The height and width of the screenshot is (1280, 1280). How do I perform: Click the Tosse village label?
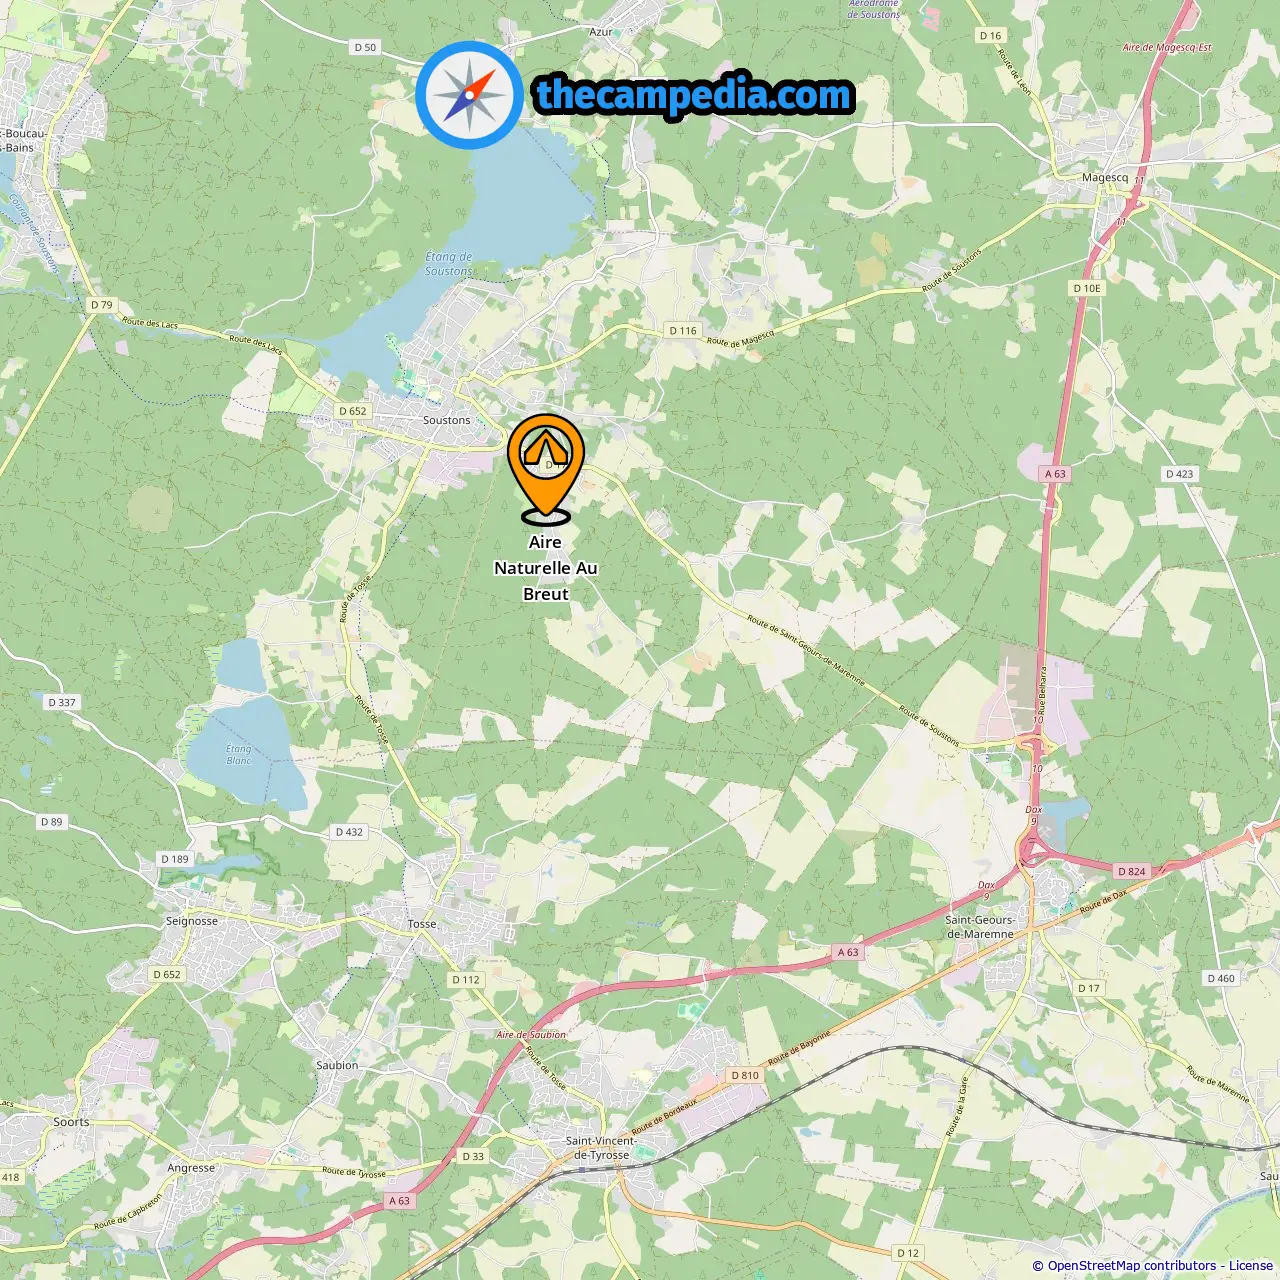[422, 924]
